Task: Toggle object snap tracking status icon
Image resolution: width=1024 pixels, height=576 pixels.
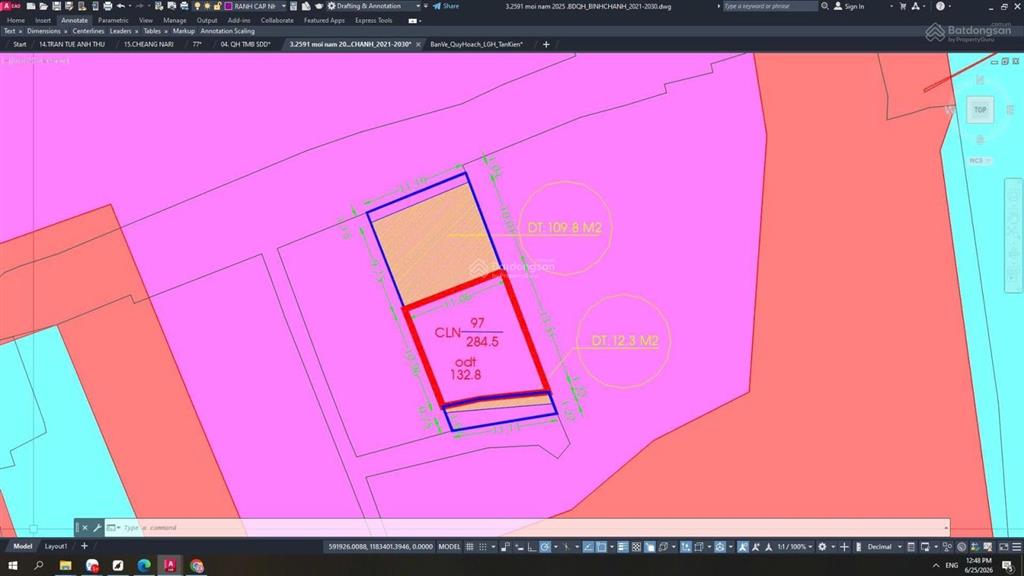Action: click(x=588, y=547)
